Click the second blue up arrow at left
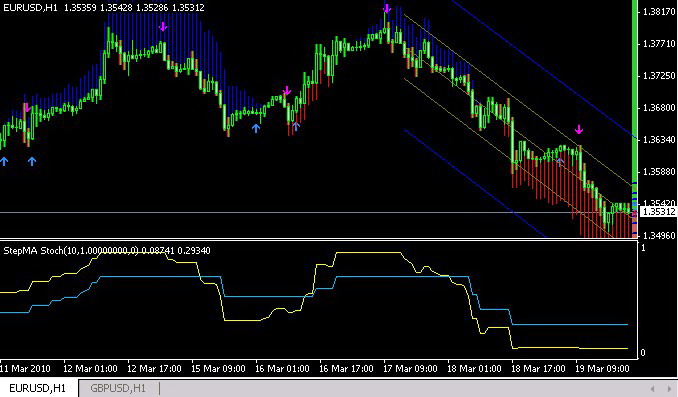 pos(32,161)
